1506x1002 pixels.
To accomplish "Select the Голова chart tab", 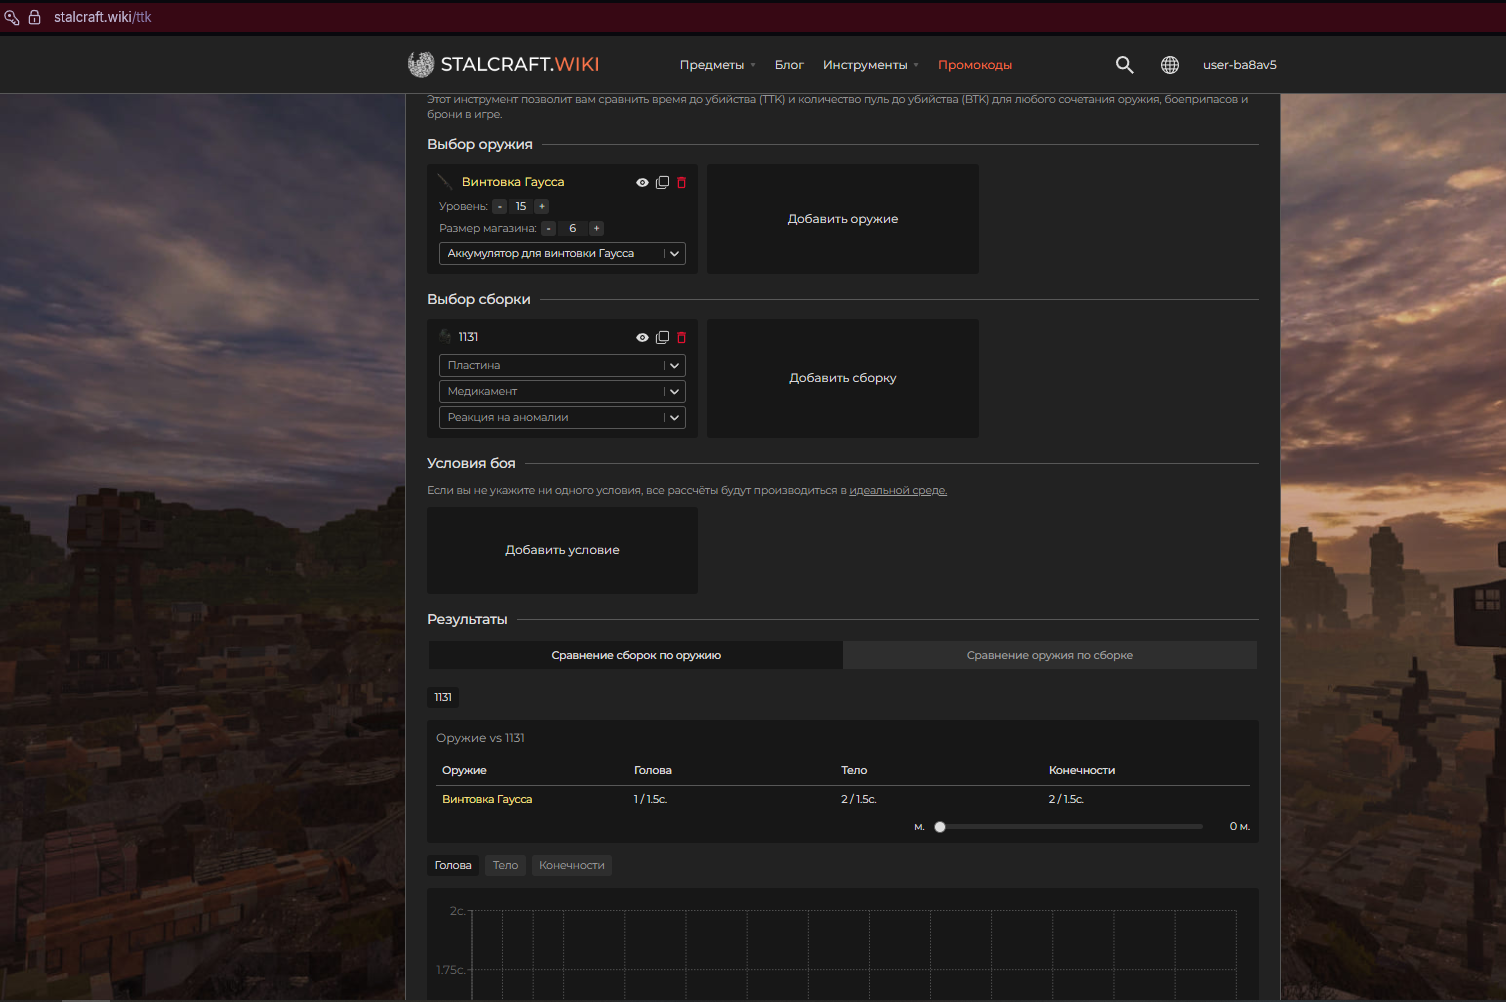I will coord(453,865).
